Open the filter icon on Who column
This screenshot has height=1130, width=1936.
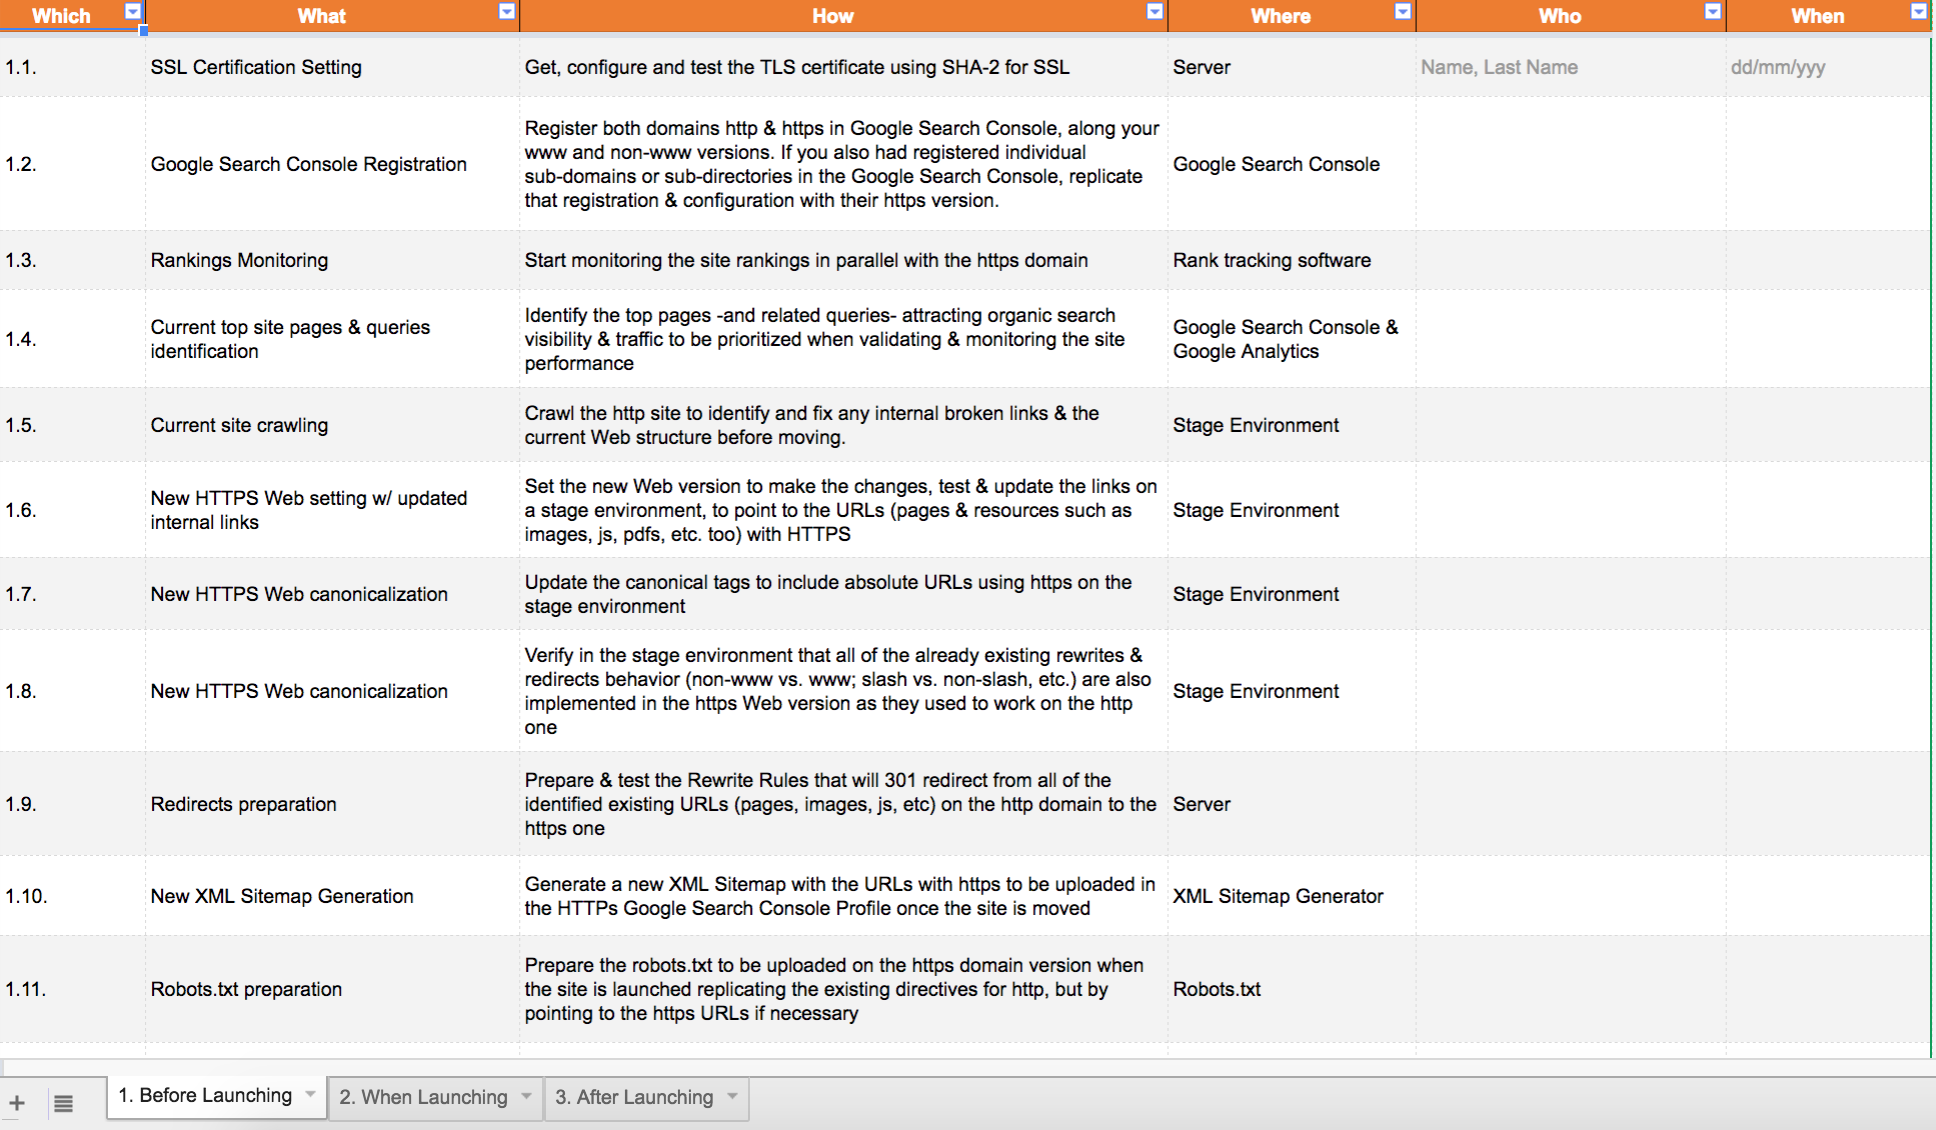tap(1713, 11)
